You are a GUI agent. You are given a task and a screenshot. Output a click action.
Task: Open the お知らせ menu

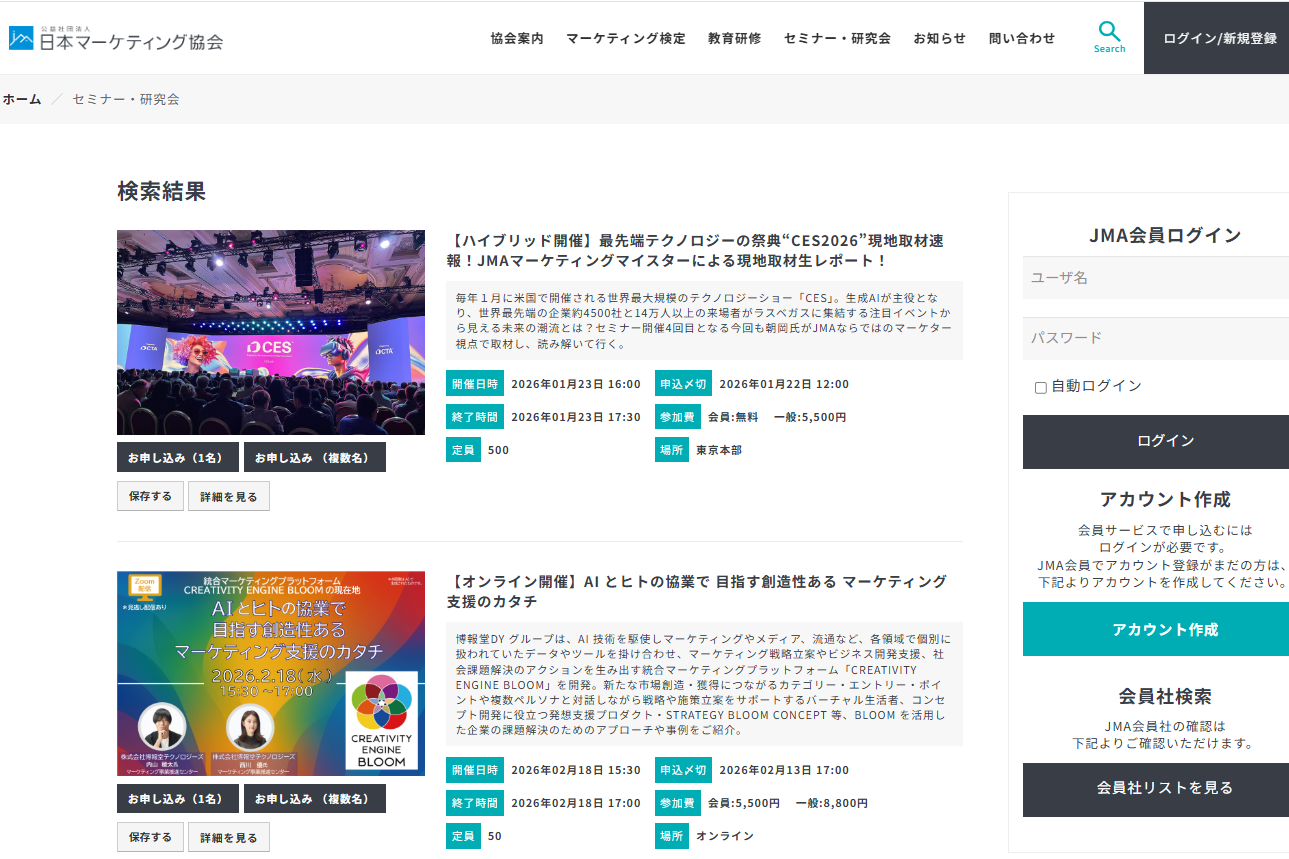pyautogui.click(x=939, y=38)
